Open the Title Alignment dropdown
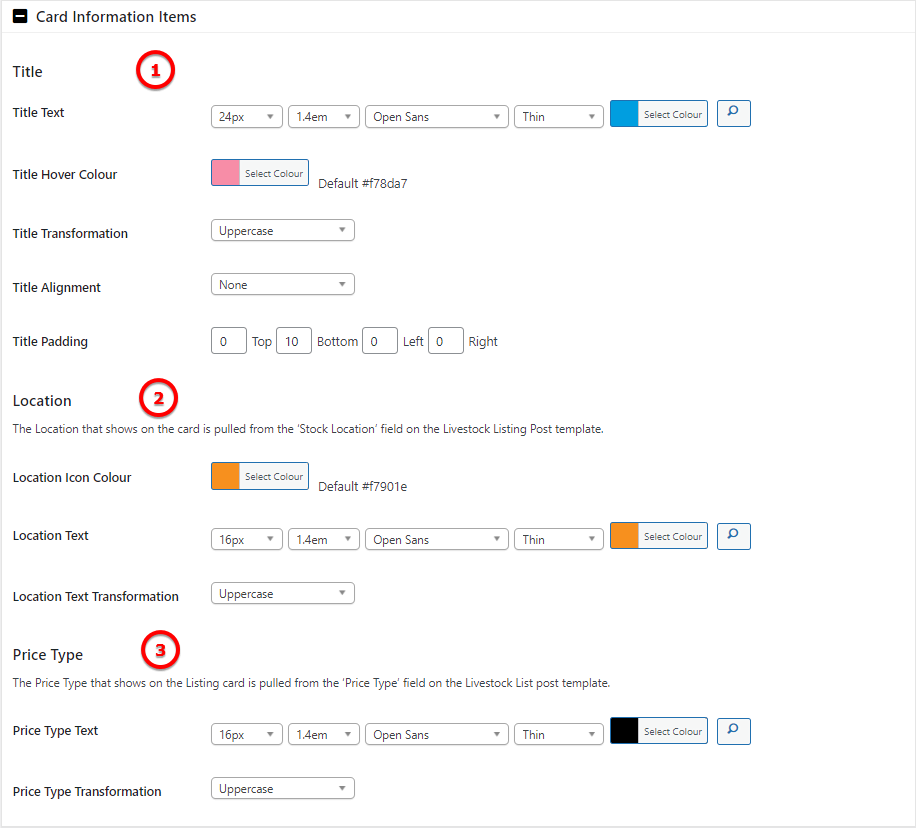The image size is (916, 828). 282,285
